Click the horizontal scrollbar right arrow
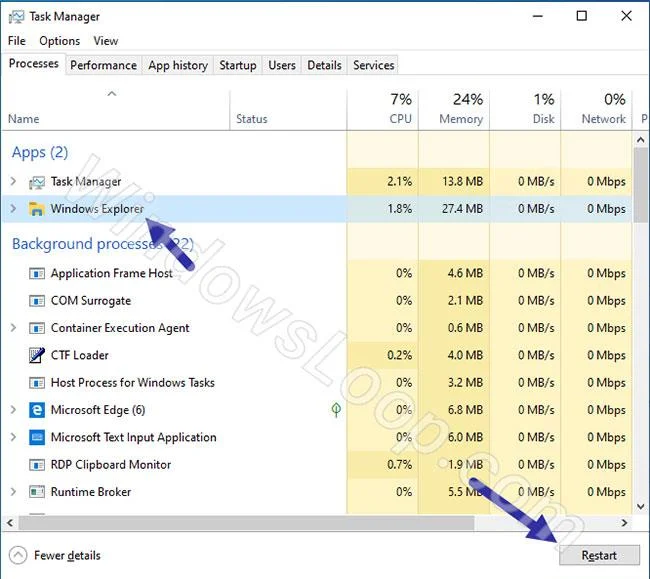Screen dimensions: 650x579 (x=624, y=523)
